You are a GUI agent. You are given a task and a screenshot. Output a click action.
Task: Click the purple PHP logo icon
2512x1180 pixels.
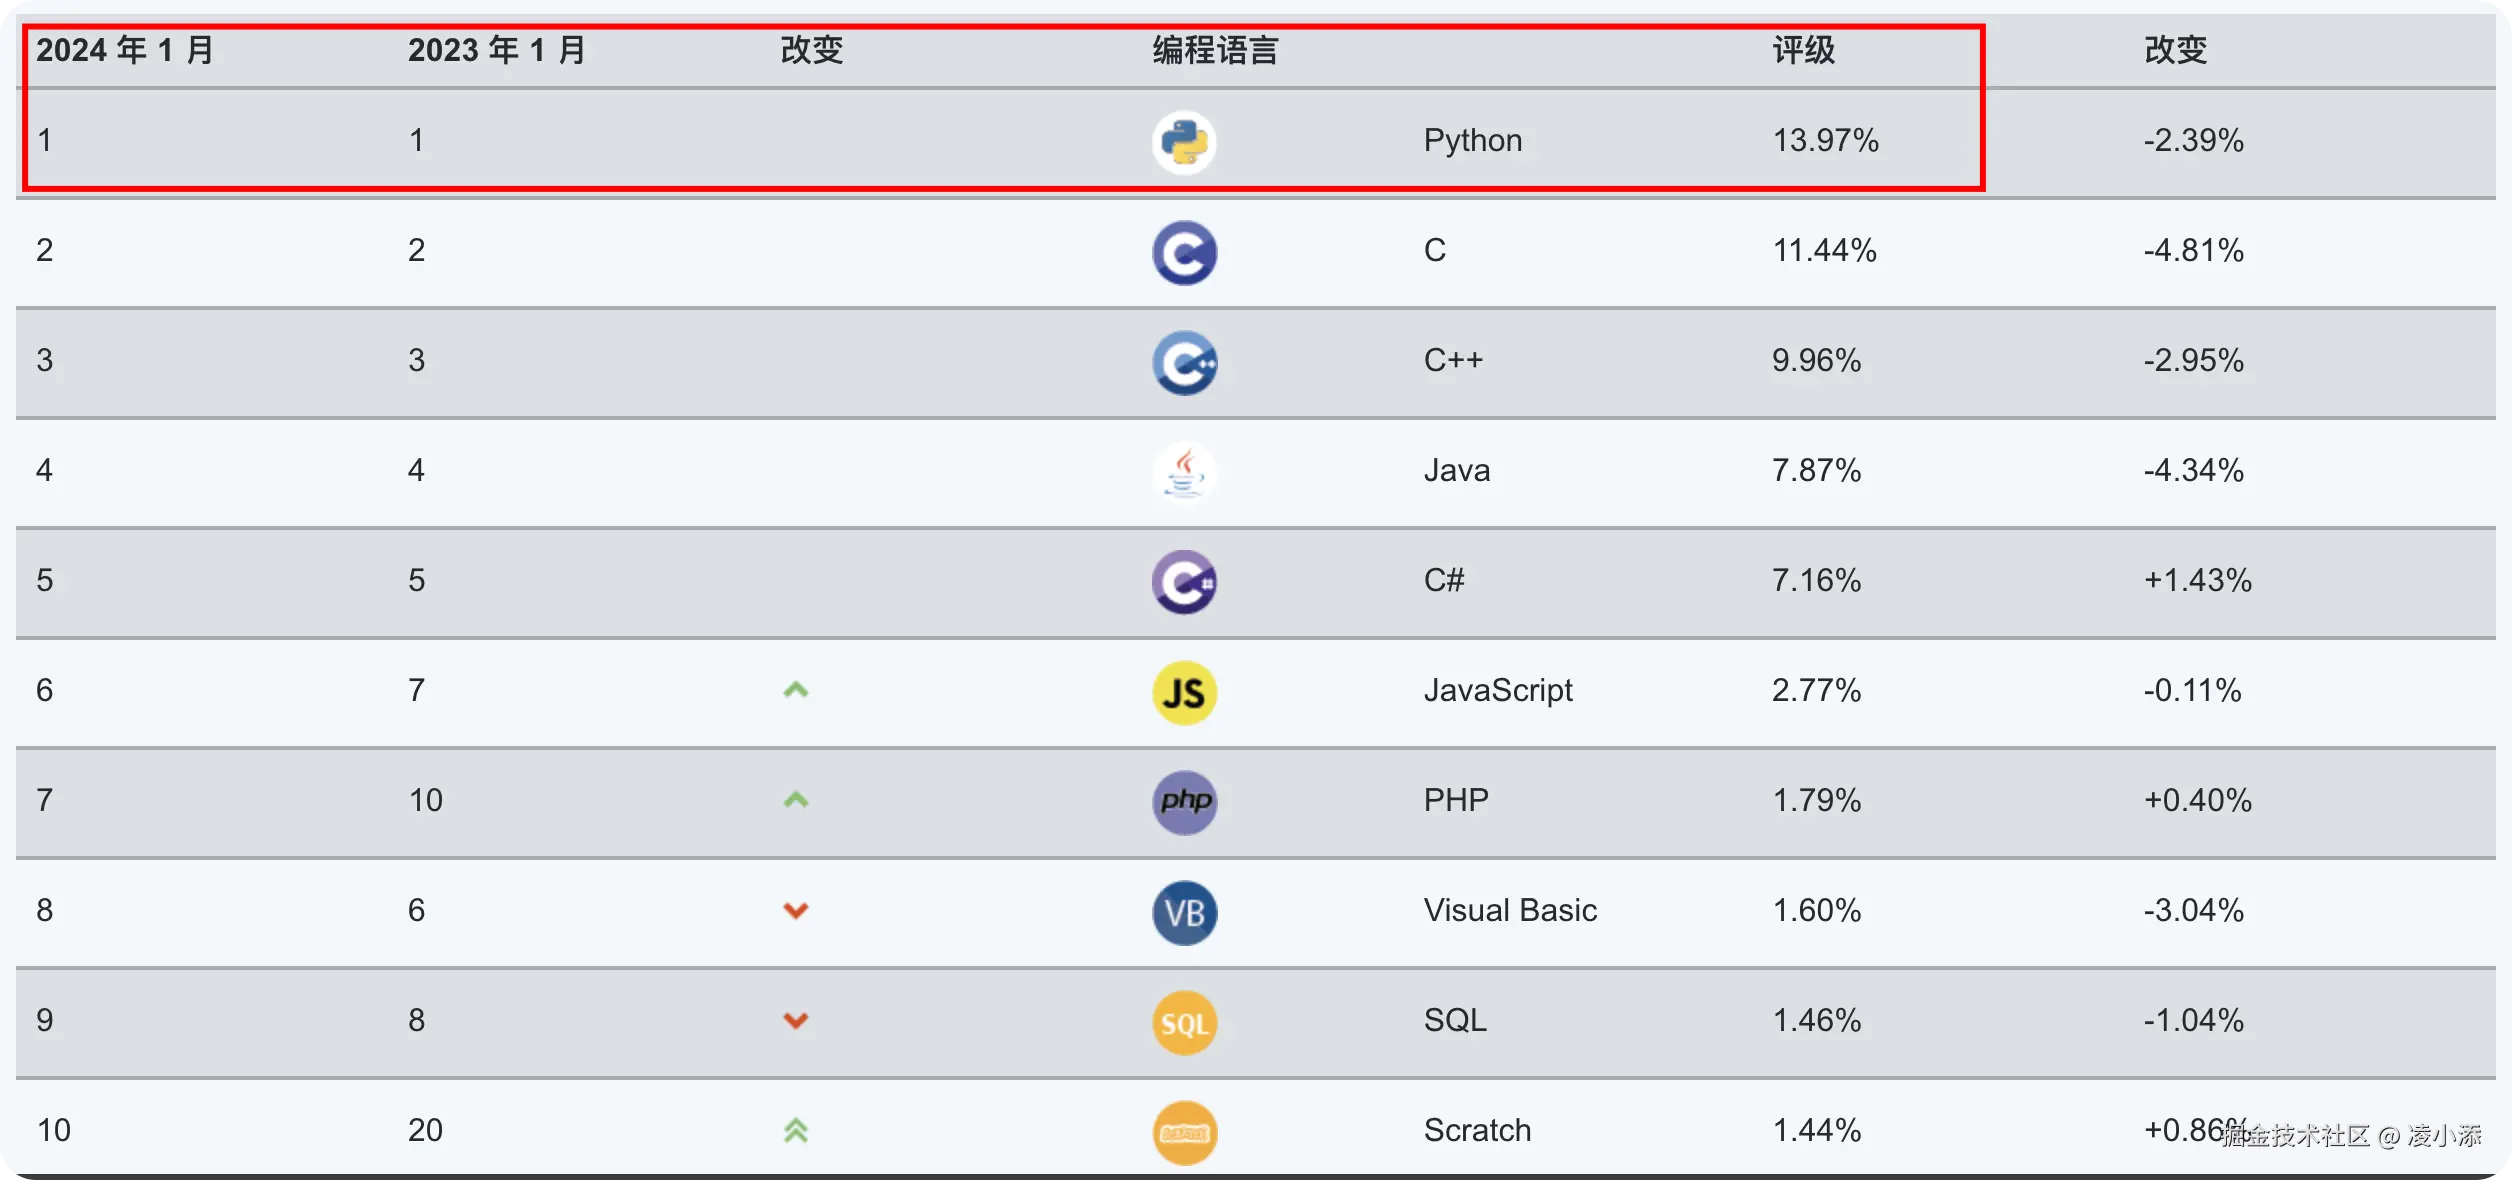tap(1184, 802)
